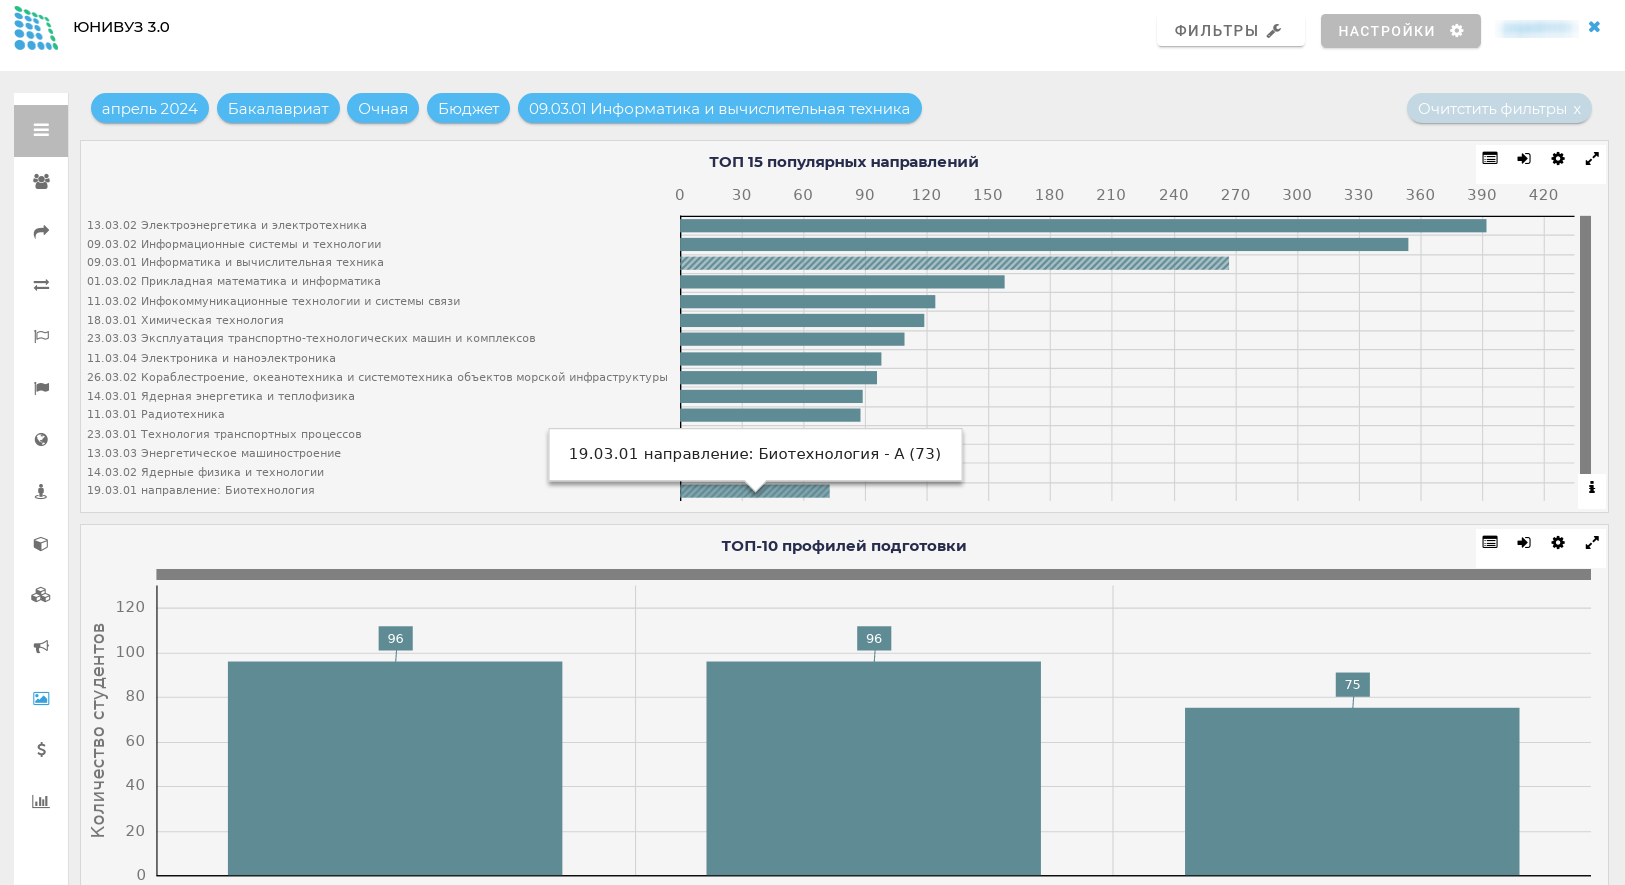Click label 19.03.01 направление: Биотехнология
Viewport: 1625px width, 885px height.
click(x=201, y=490)
